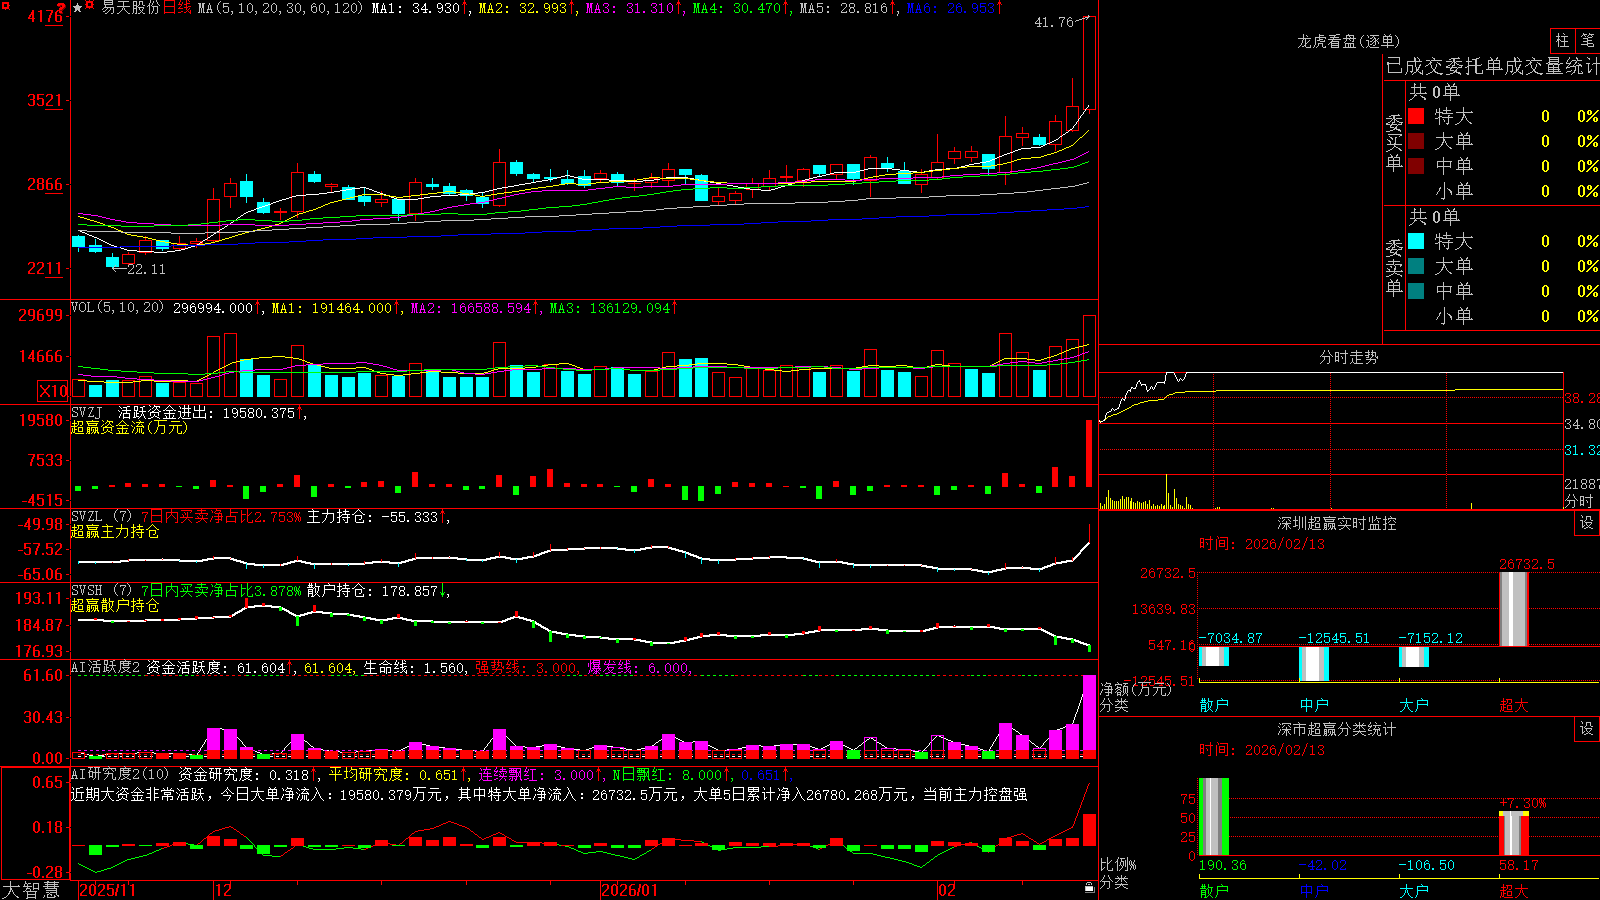Click the 分时走势 panel title

[1349, 357]
